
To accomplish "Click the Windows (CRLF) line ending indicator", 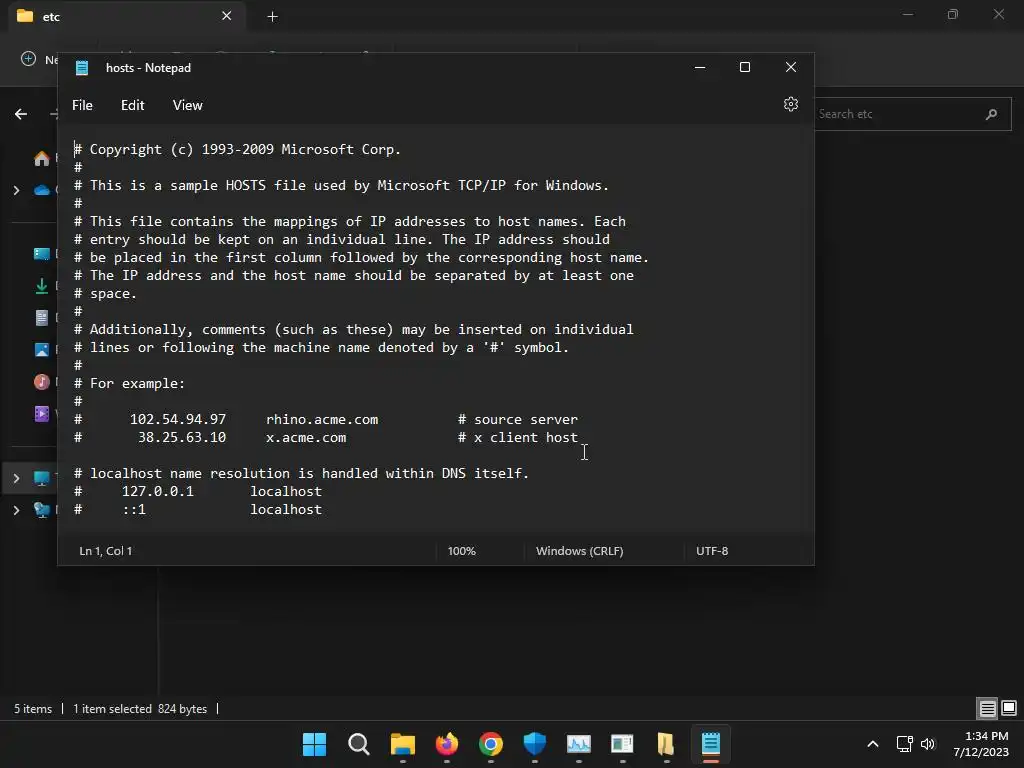I will tap(579, 551).
